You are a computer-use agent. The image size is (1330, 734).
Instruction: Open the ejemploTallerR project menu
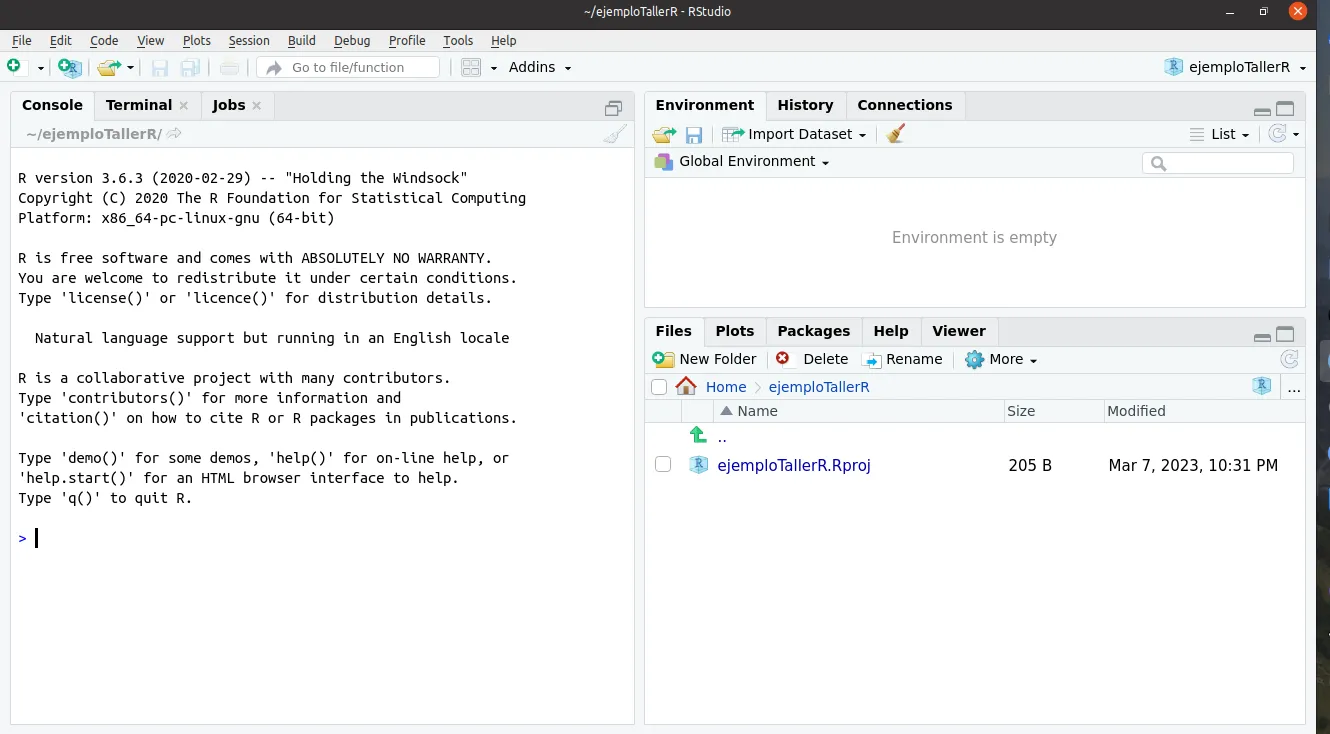click(x=1236, y=67)
